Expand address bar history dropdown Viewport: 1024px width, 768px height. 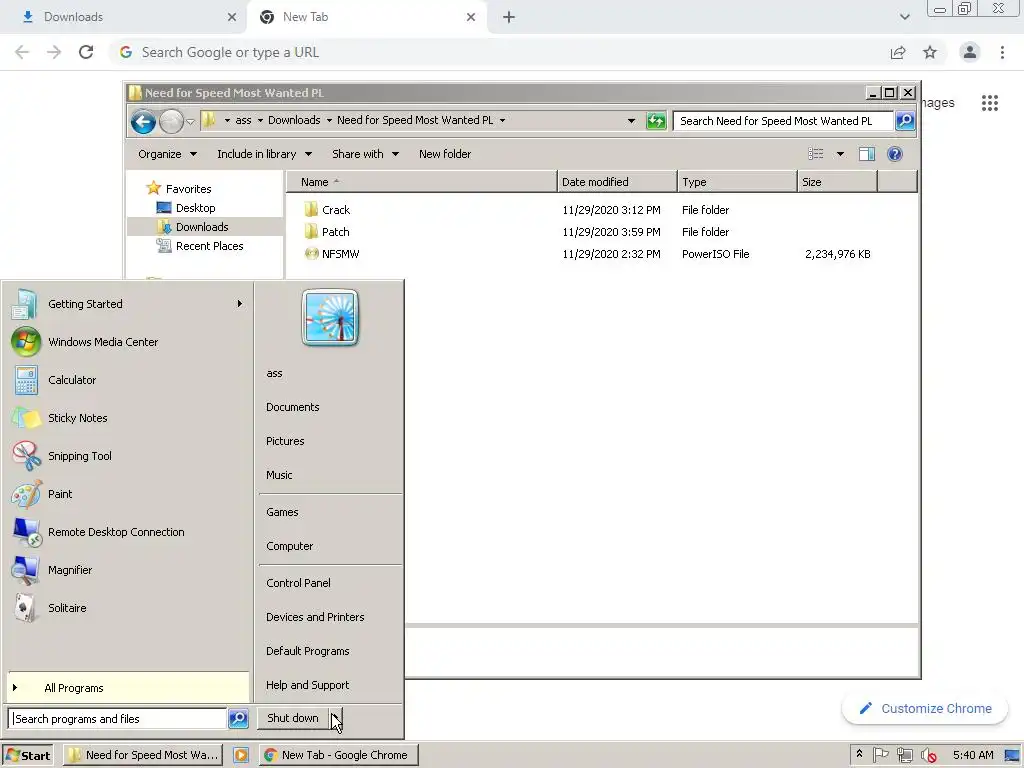coord(631,121)
